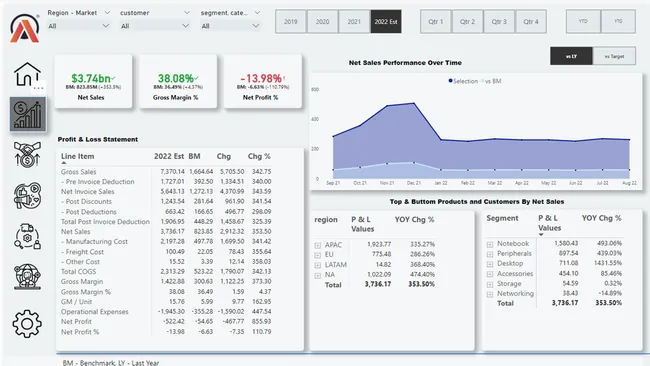
Task: Collapse Region - Market slicer header chevron
Action: 107,13
